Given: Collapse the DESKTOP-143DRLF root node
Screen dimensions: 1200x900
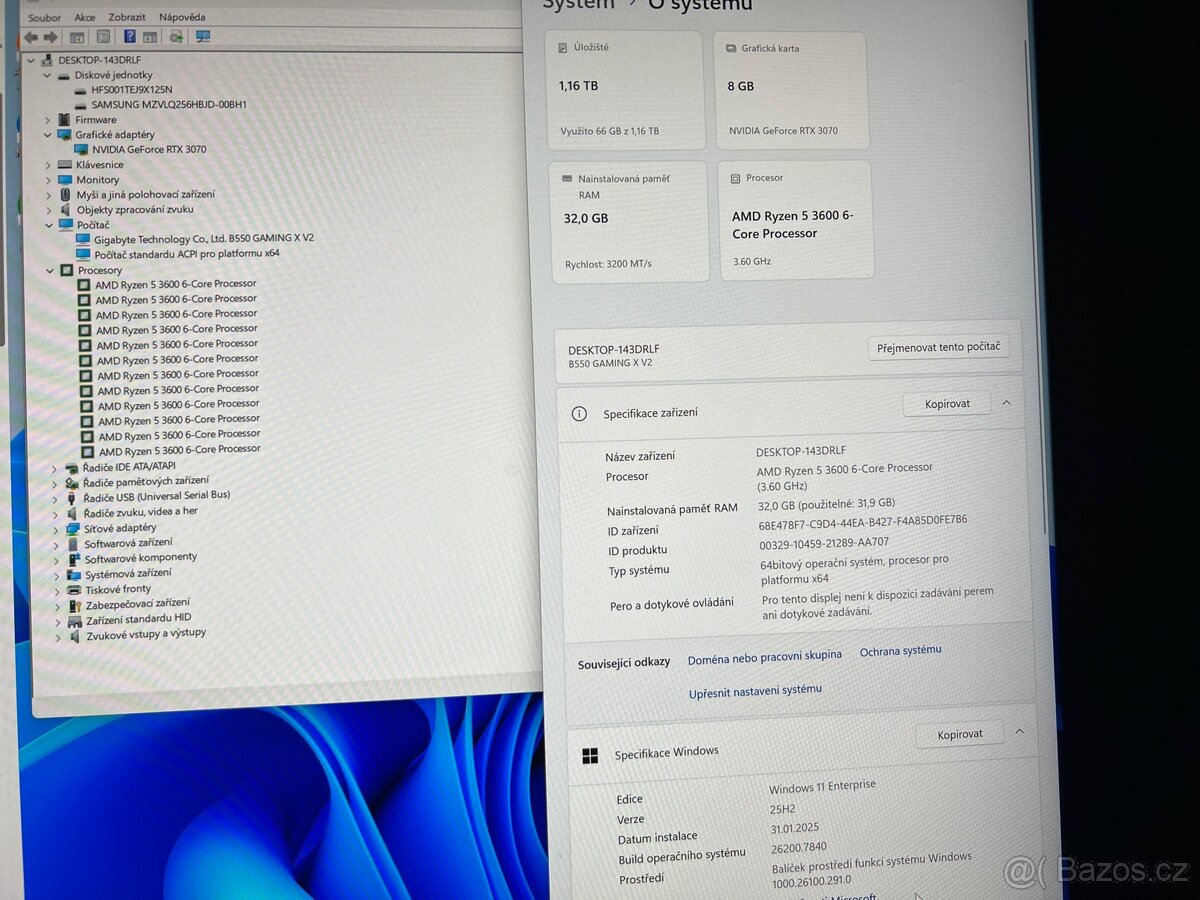Looking at the screenshot, I should tap(31, 60).
